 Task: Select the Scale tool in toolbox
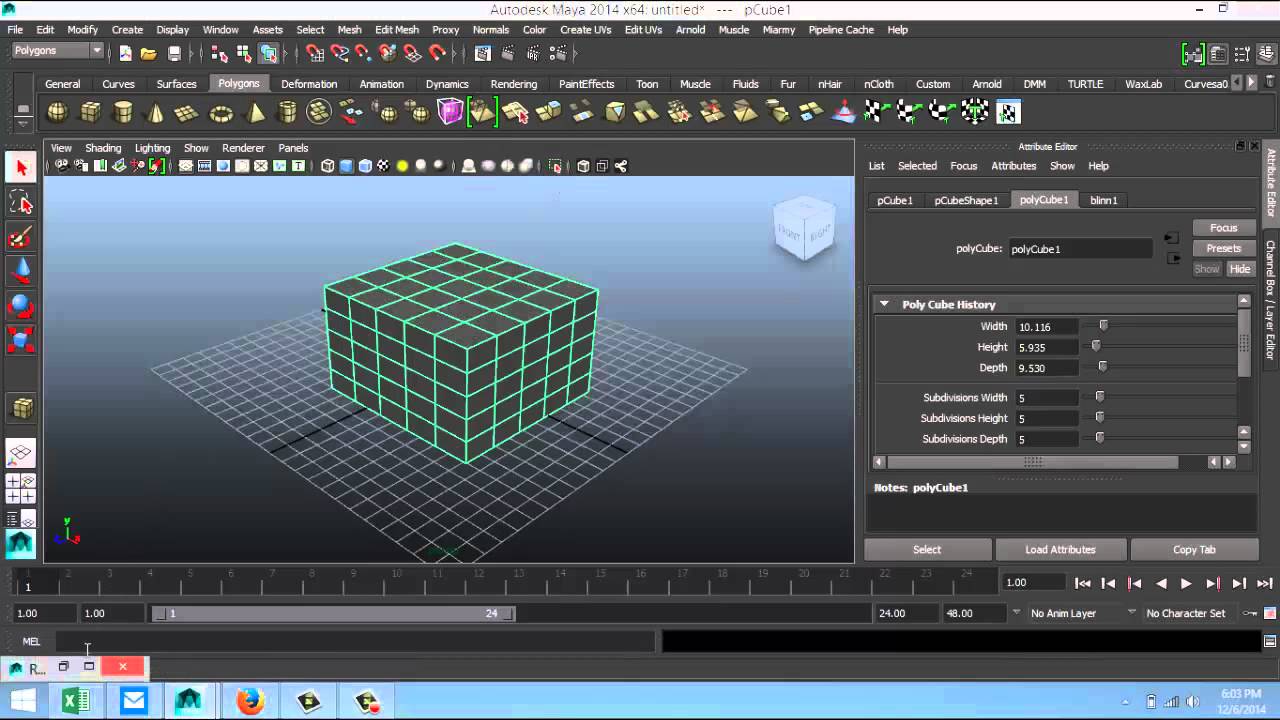pos(21,340)
